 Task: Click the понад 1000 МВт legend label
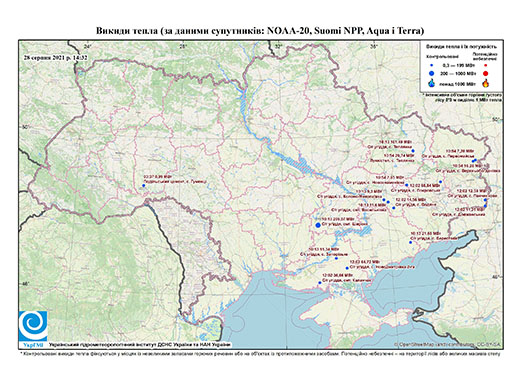pos(457,83)
